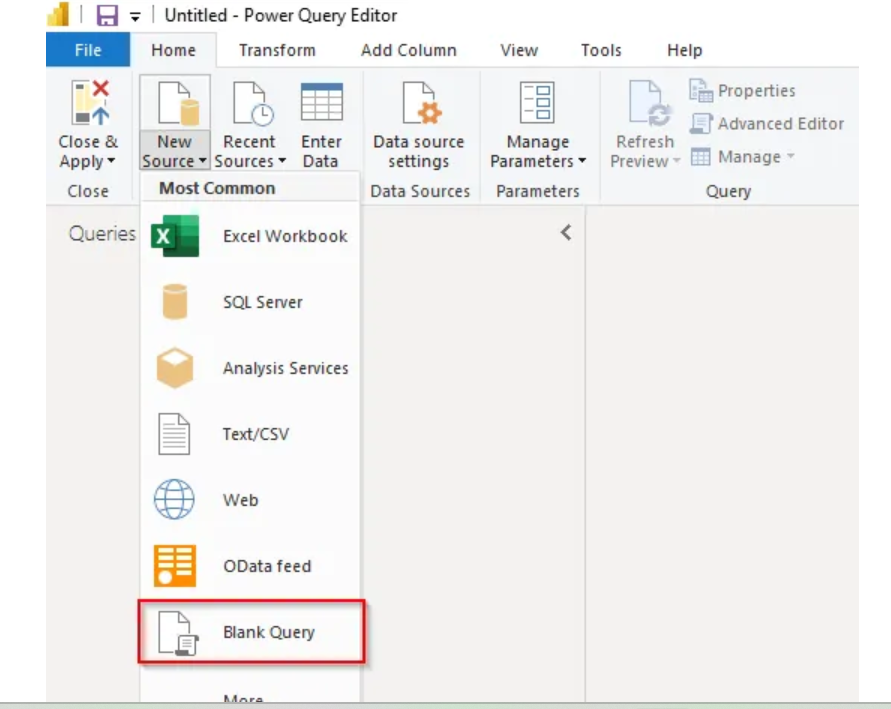Viewport: 891px width, 709px height.
Task: Click the Refresh Preview icon
Action: pos(650,103)
